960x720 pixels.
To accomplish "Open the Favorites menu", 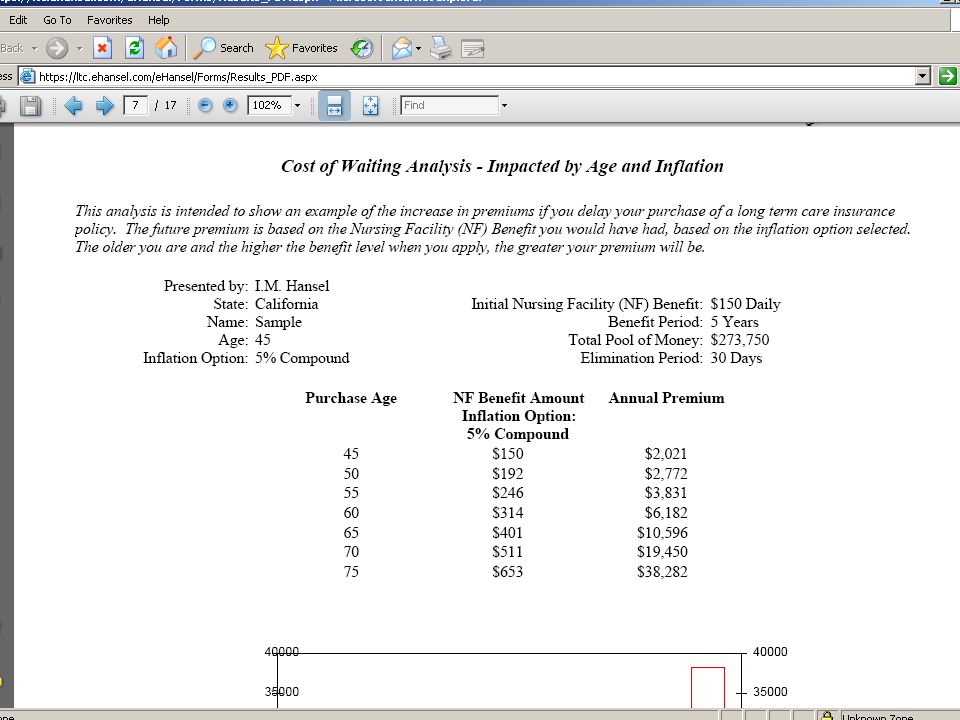I will pos(110,20).
